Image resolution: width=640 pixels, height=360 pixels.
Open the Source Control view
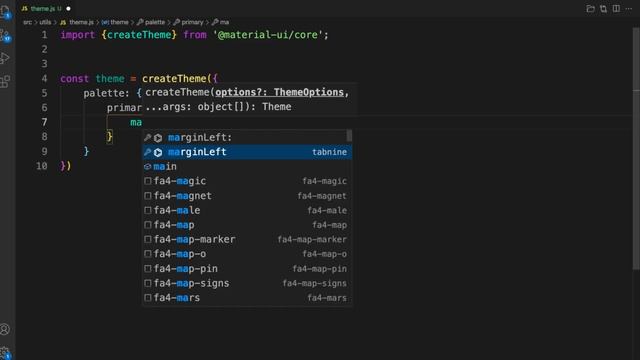point(5,36)
